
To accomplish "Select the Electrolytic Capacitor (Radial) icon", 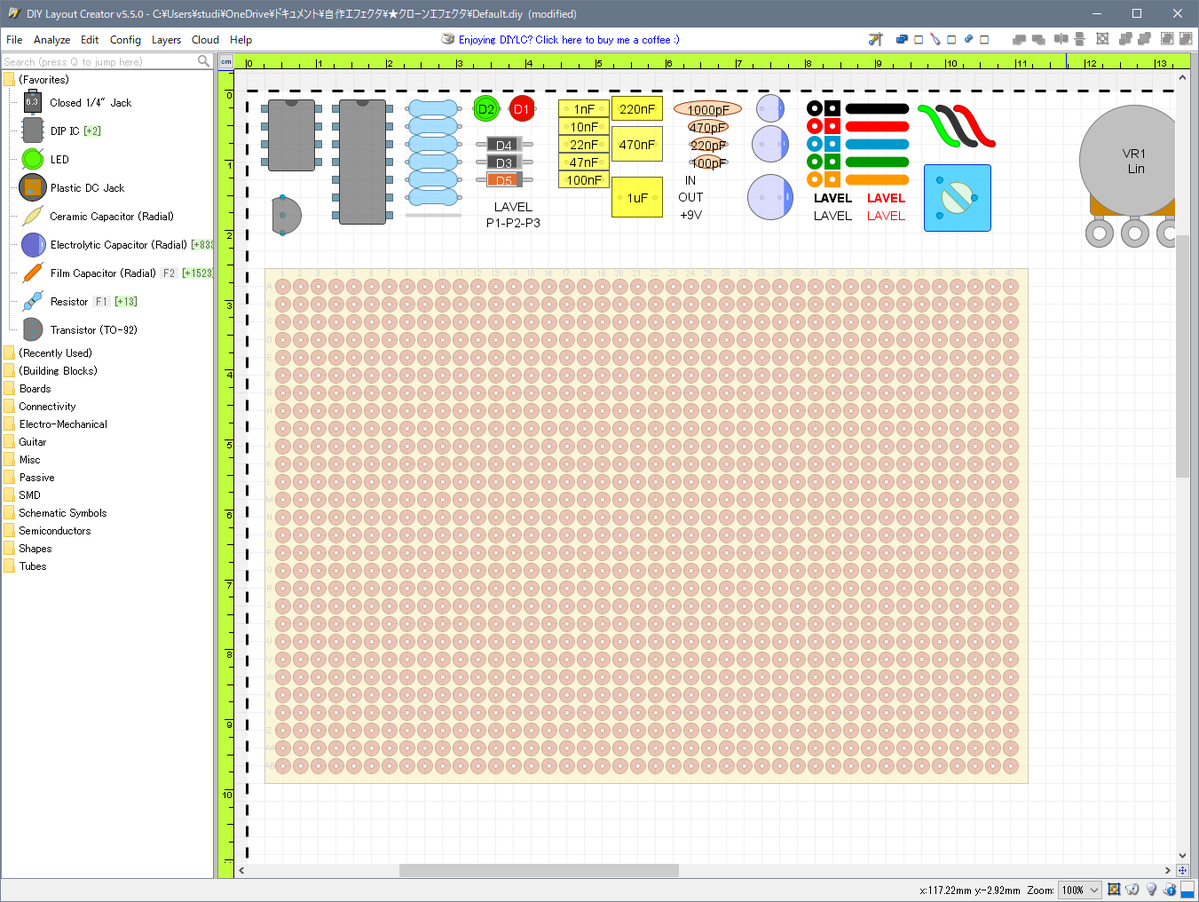I will point(32,245).
